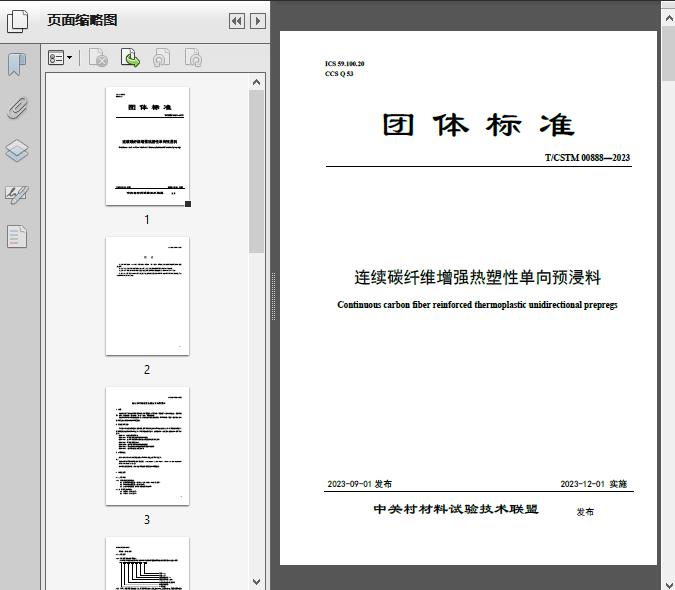Open the Bookmarks panel
This screenshot has height=590, width=675.
pyautogui.click(x=17, y=65)
